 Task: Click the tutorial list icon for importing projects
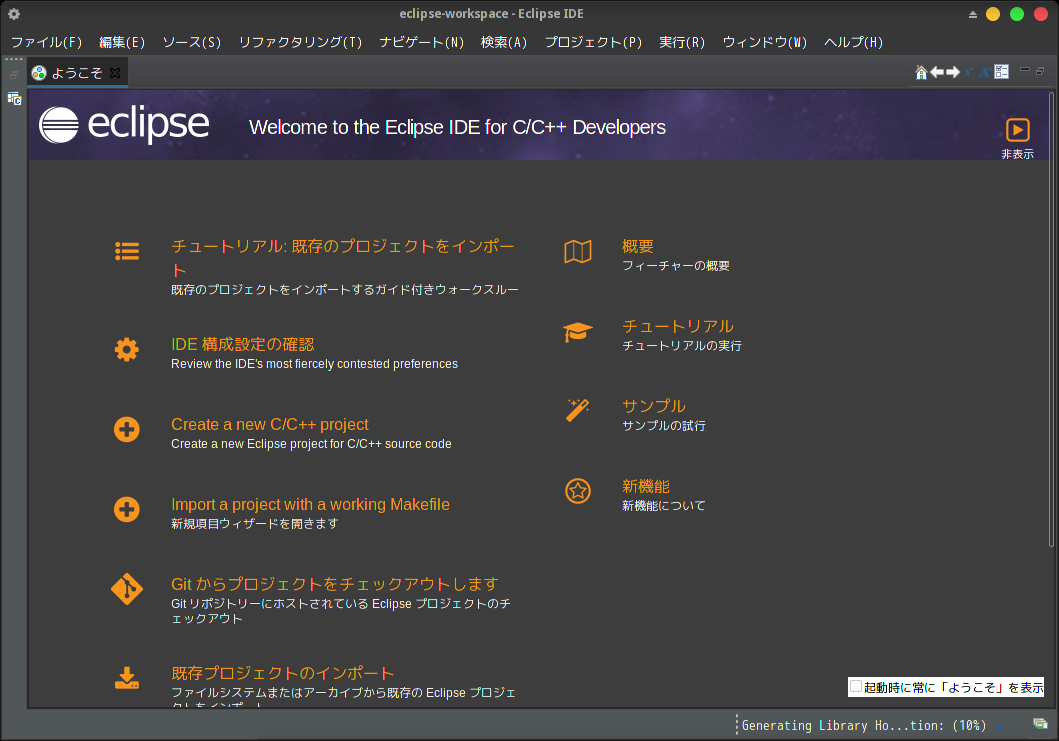click(x=127, y=251)
